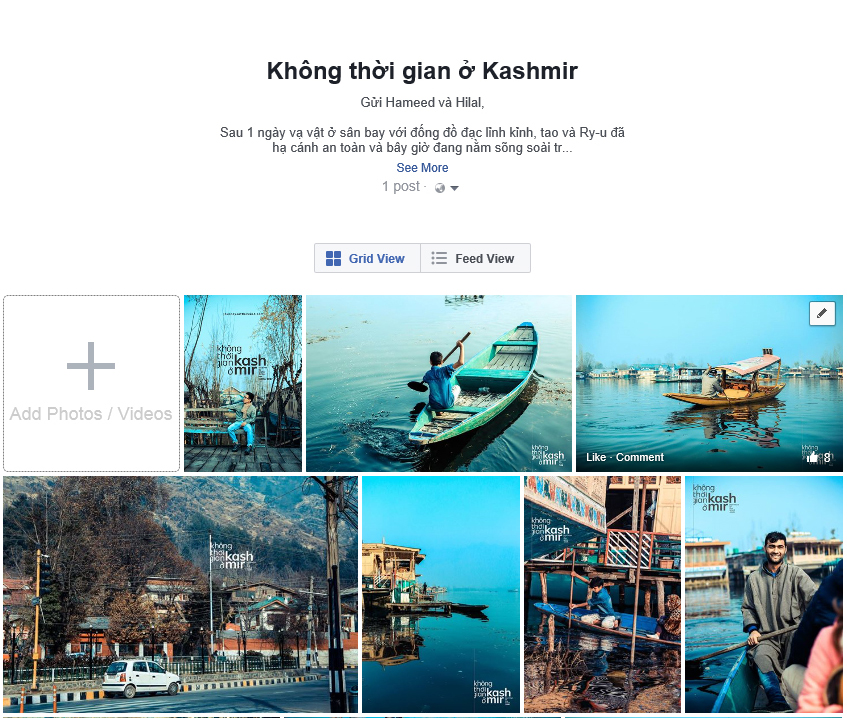This screenshot has height=718, width=847.
Task: Click the grid squares icon
Action: (333, 258)
